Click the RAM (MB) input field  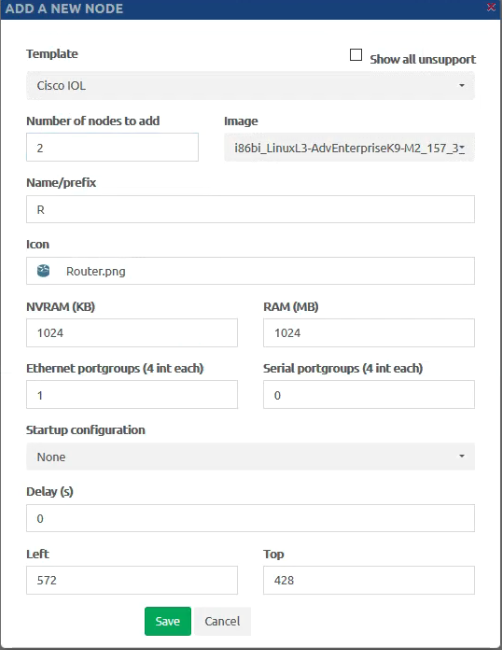pos(369,332)
